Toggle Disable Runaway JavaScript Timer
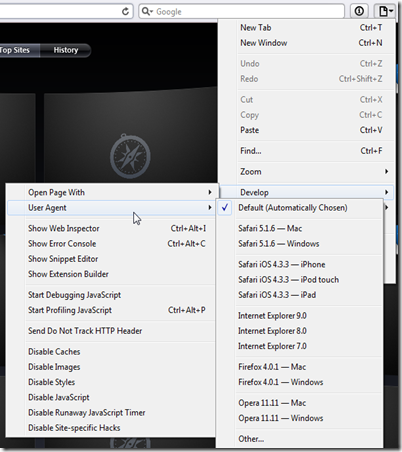402x452 pixels. (x=112, y=413)
